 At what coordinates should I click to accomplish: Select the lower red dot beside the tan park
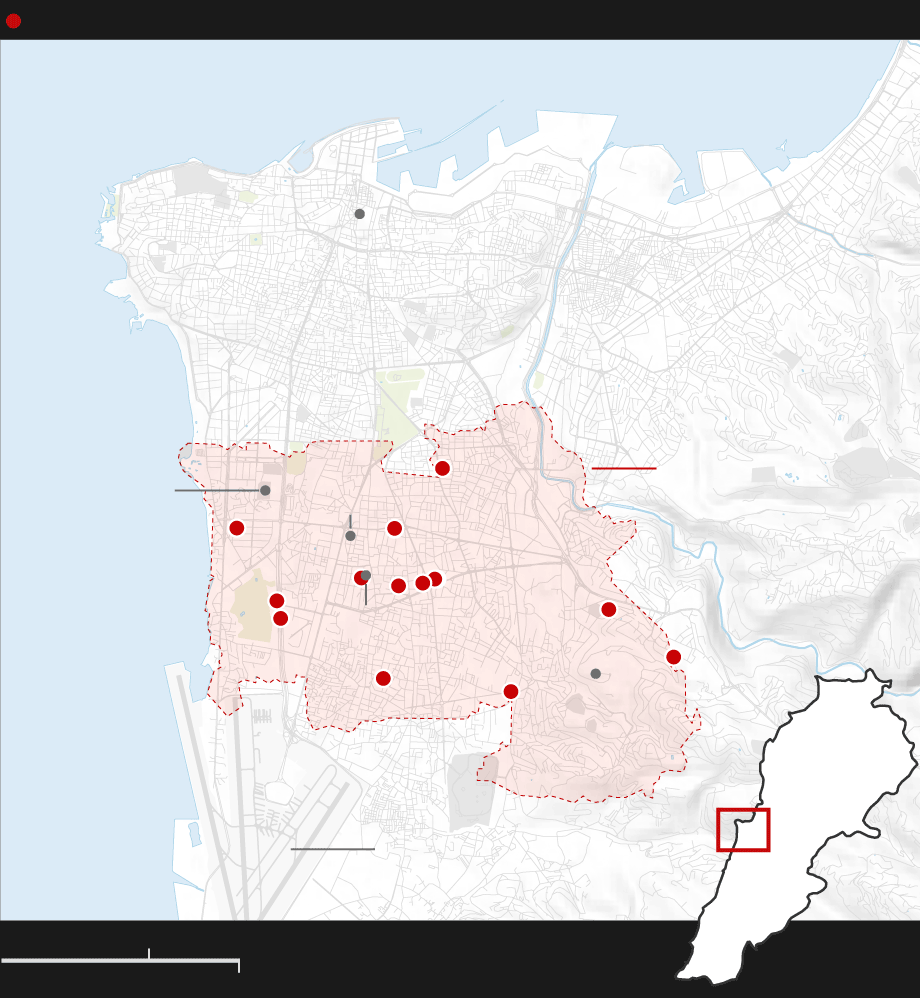coord(280,618)
